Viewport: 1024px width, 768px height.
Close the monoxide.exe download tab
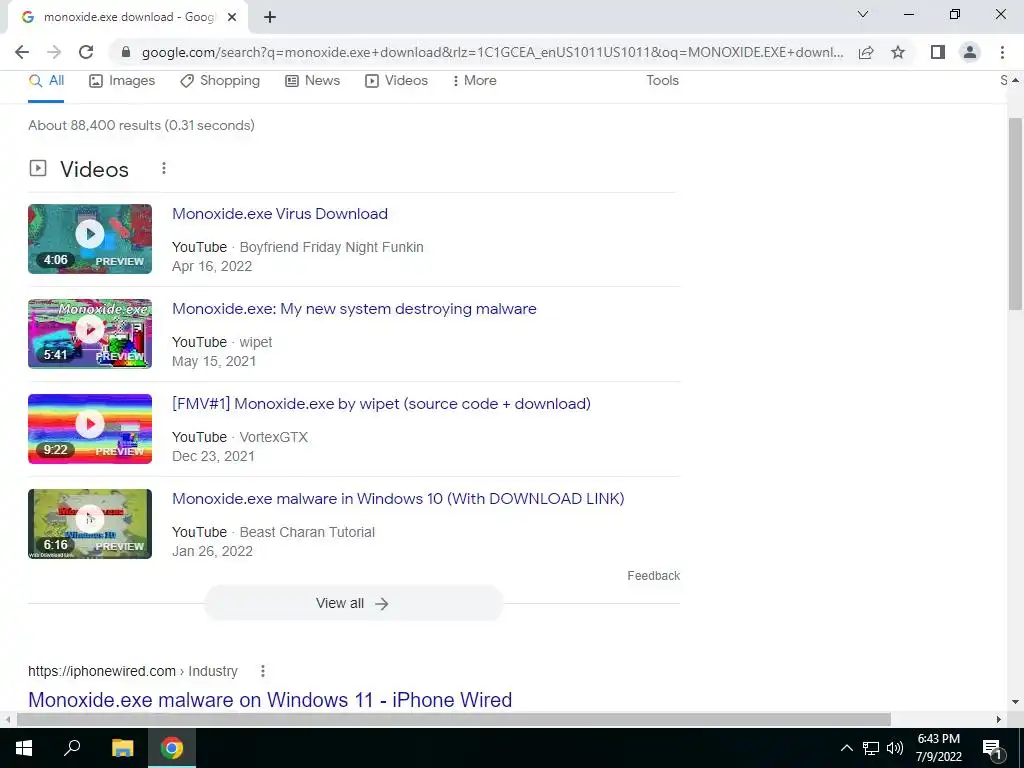click(232, 17)
